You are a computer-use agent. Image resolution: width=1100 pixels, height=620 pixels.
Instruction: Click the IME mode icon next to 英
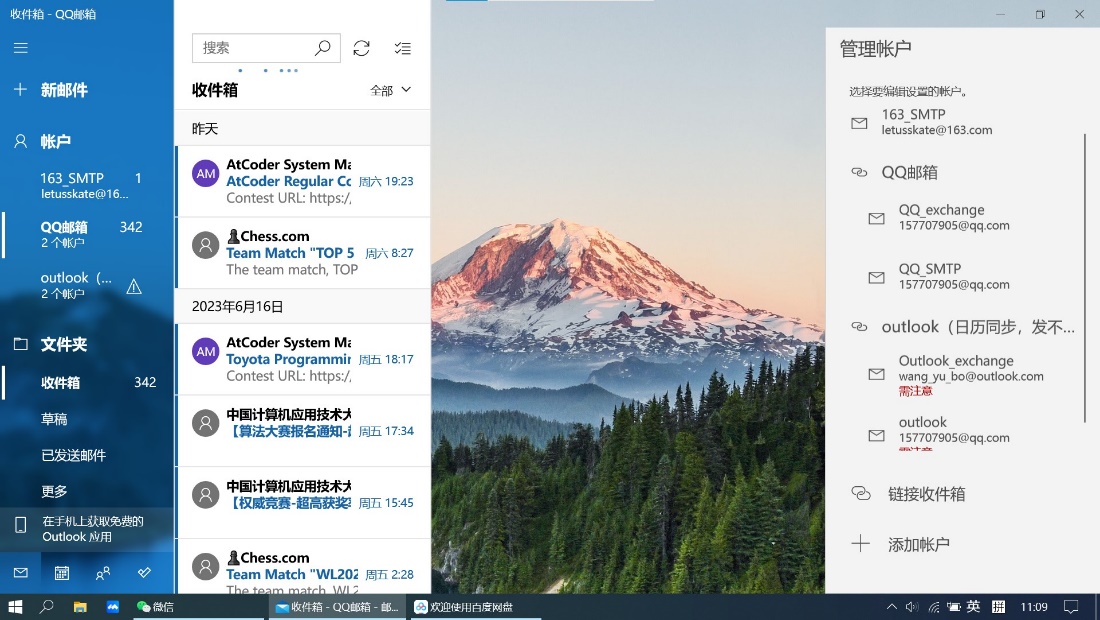click(998, 607)
